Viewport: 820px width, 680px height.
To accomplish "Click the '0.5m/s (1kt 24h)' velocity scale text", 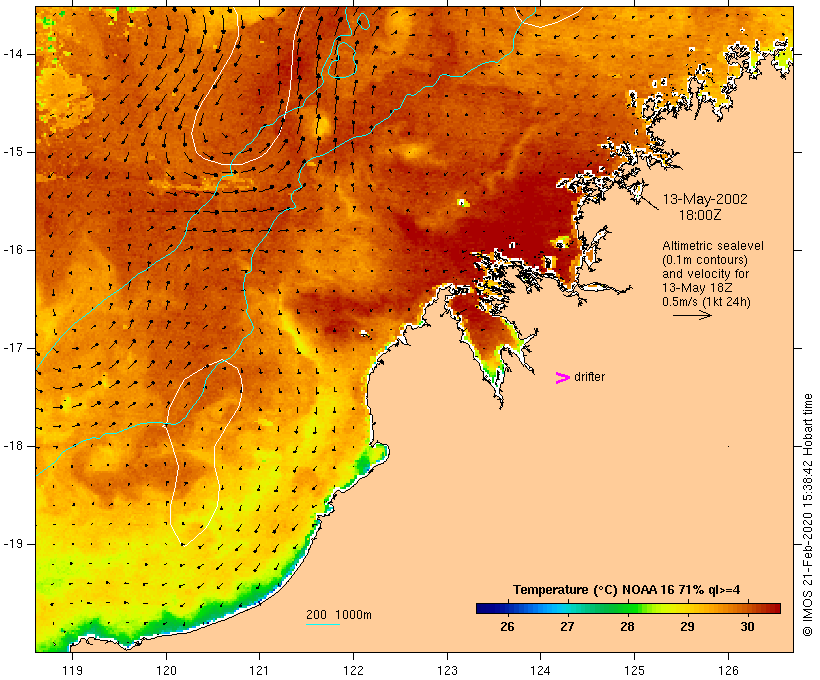I will (x=706, y=302).
